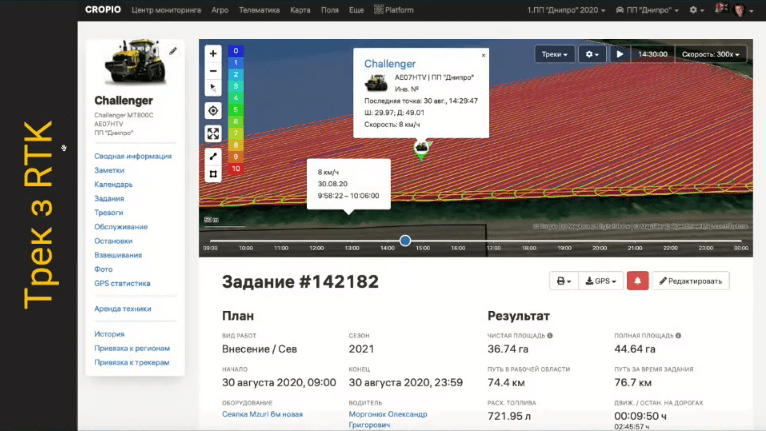
Task: Select speed legend color 0 blue
Action: (235, 51)
